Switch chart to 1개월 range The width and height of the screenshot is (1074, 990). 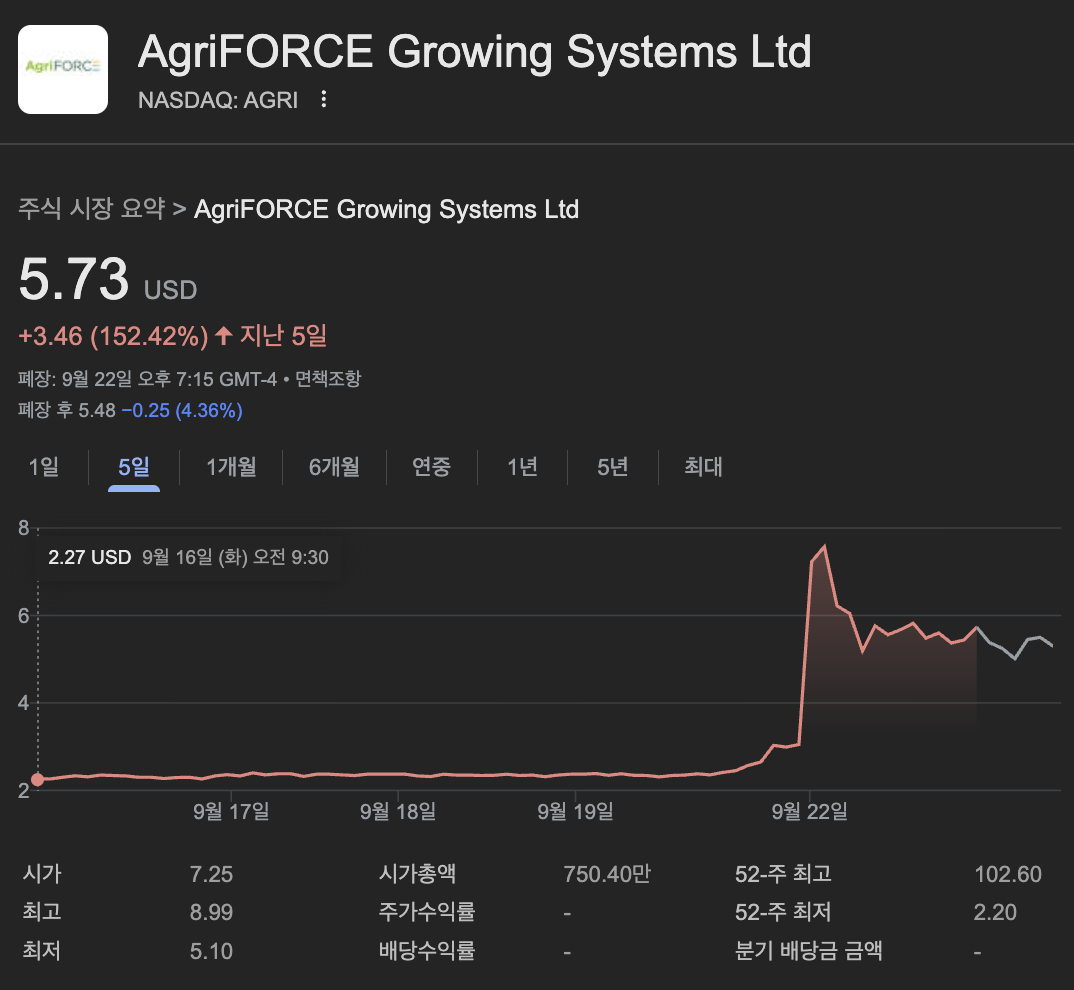(232, 467)
